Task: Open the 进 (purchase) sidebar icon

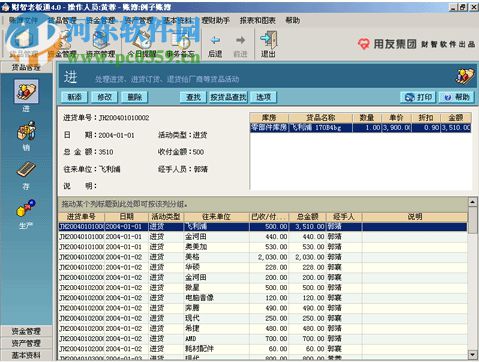Action: pos(26,91)
